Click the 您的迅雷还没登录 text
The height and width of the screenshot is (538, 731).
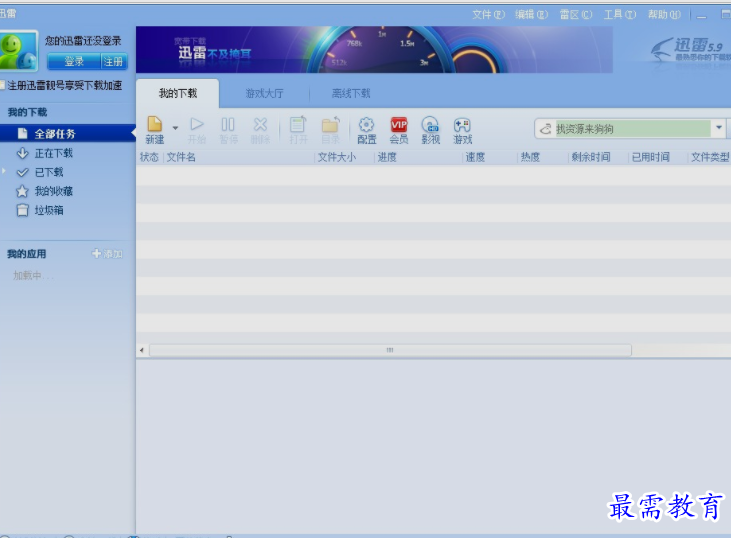point(83,41)
